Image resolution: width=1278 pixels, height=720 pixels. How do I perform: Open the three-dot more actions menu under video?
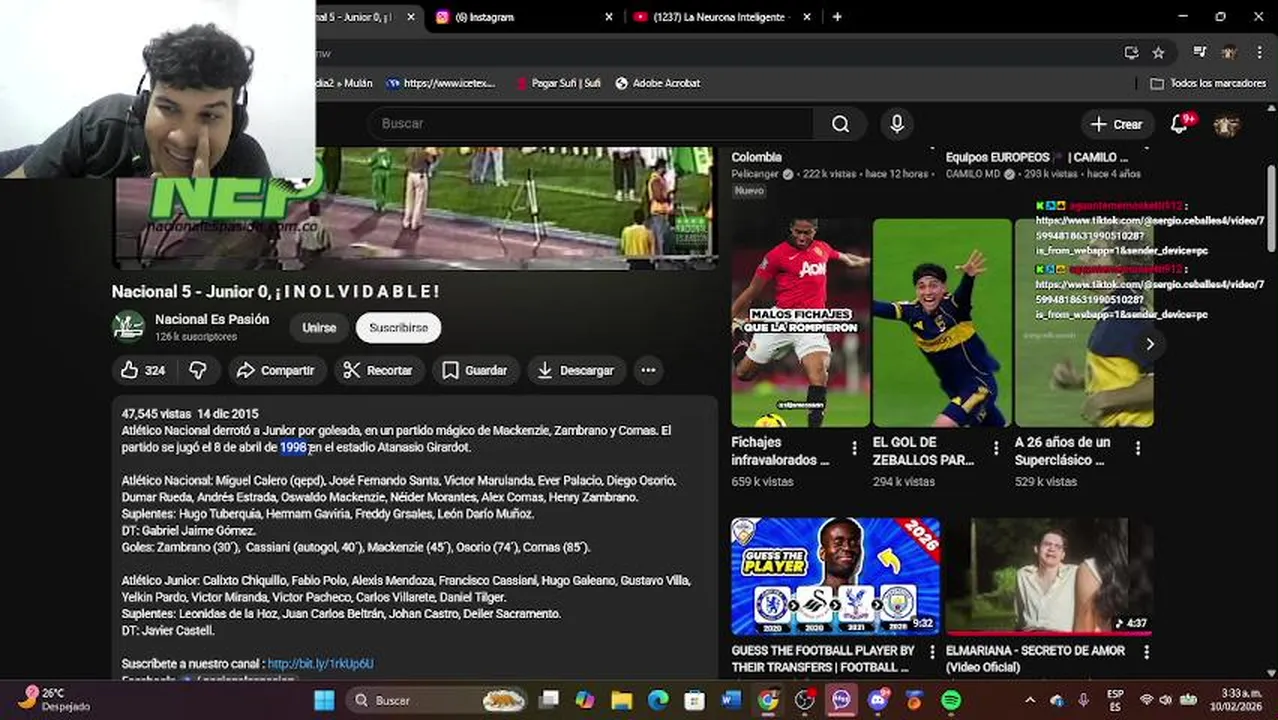[648, 370]
